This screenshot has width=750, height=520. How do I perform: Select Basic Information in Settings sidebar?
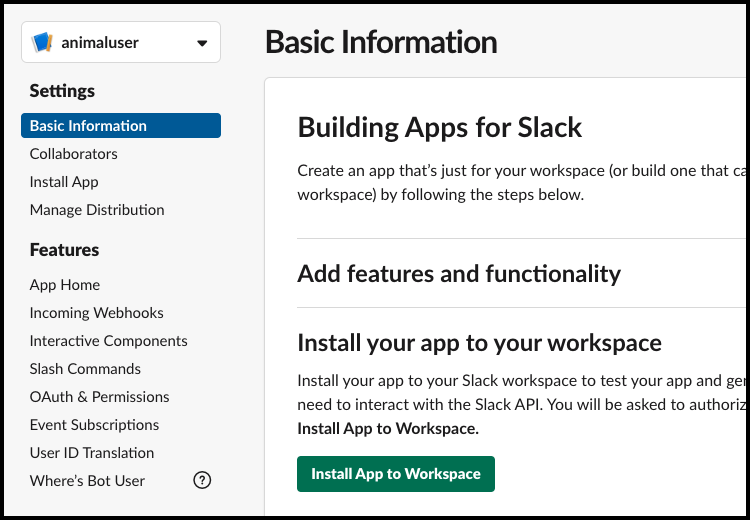click(121, 126)
